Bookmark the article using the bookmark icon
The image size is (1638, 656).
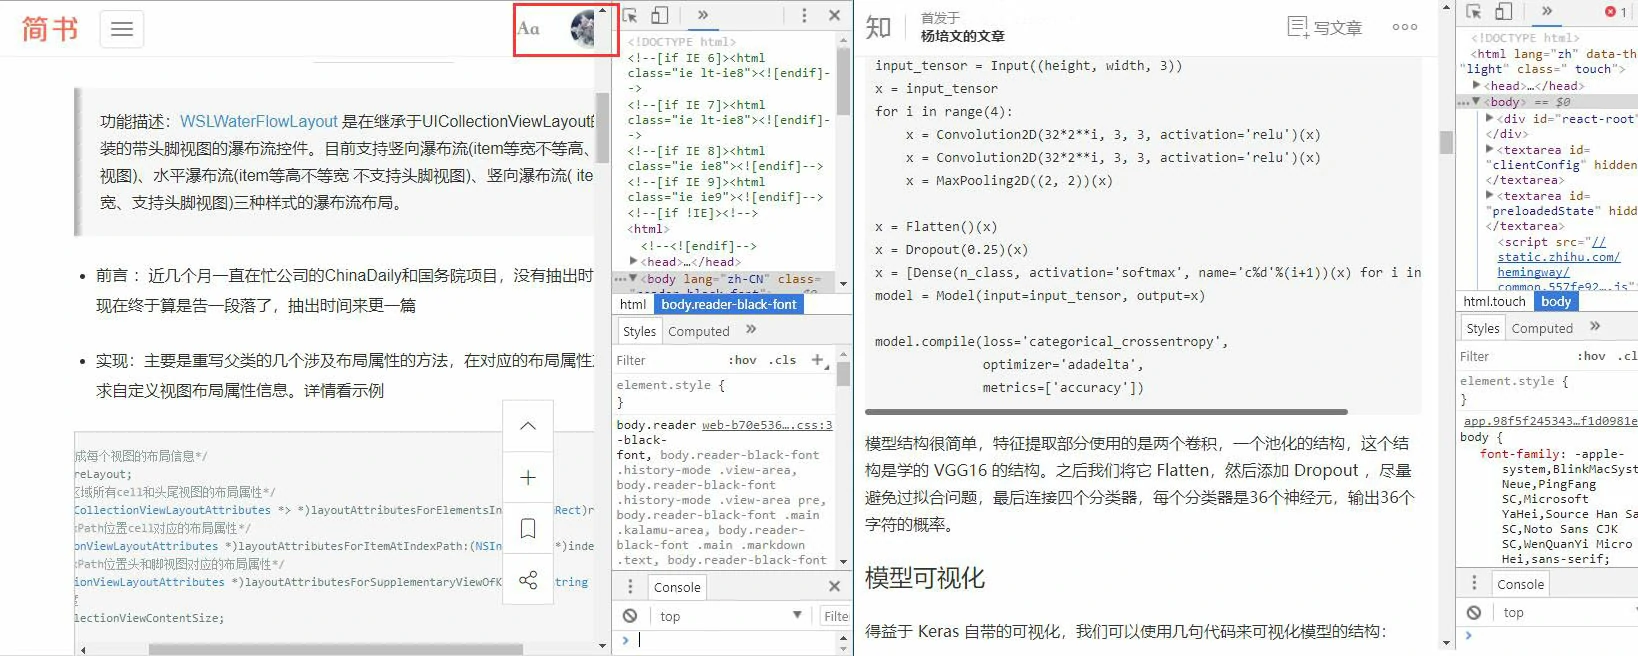pyautogui.click(x=528, y=529)
